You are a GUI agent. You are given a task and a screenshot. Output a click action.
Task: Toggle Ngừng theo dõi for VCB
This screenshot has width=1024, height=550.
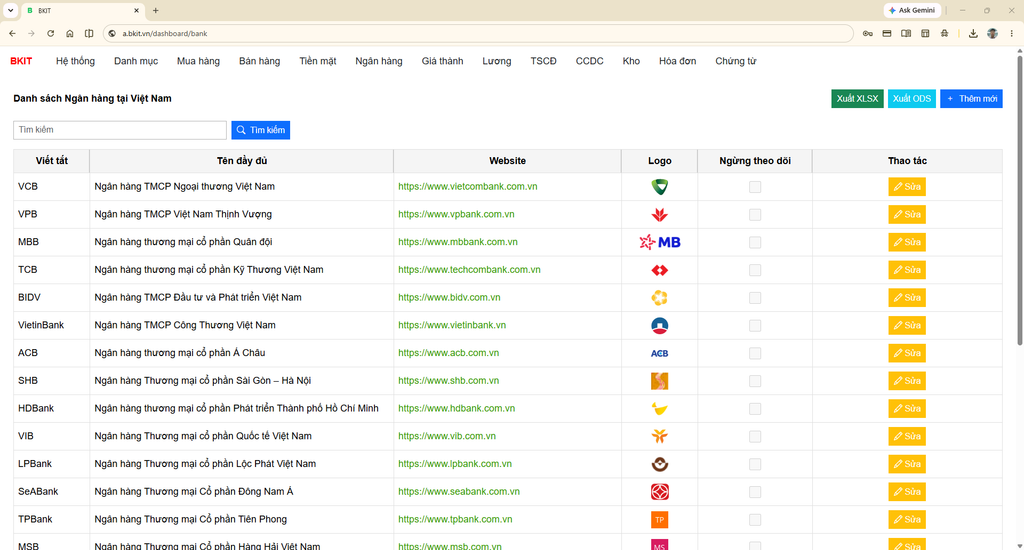tap(755, 187)
